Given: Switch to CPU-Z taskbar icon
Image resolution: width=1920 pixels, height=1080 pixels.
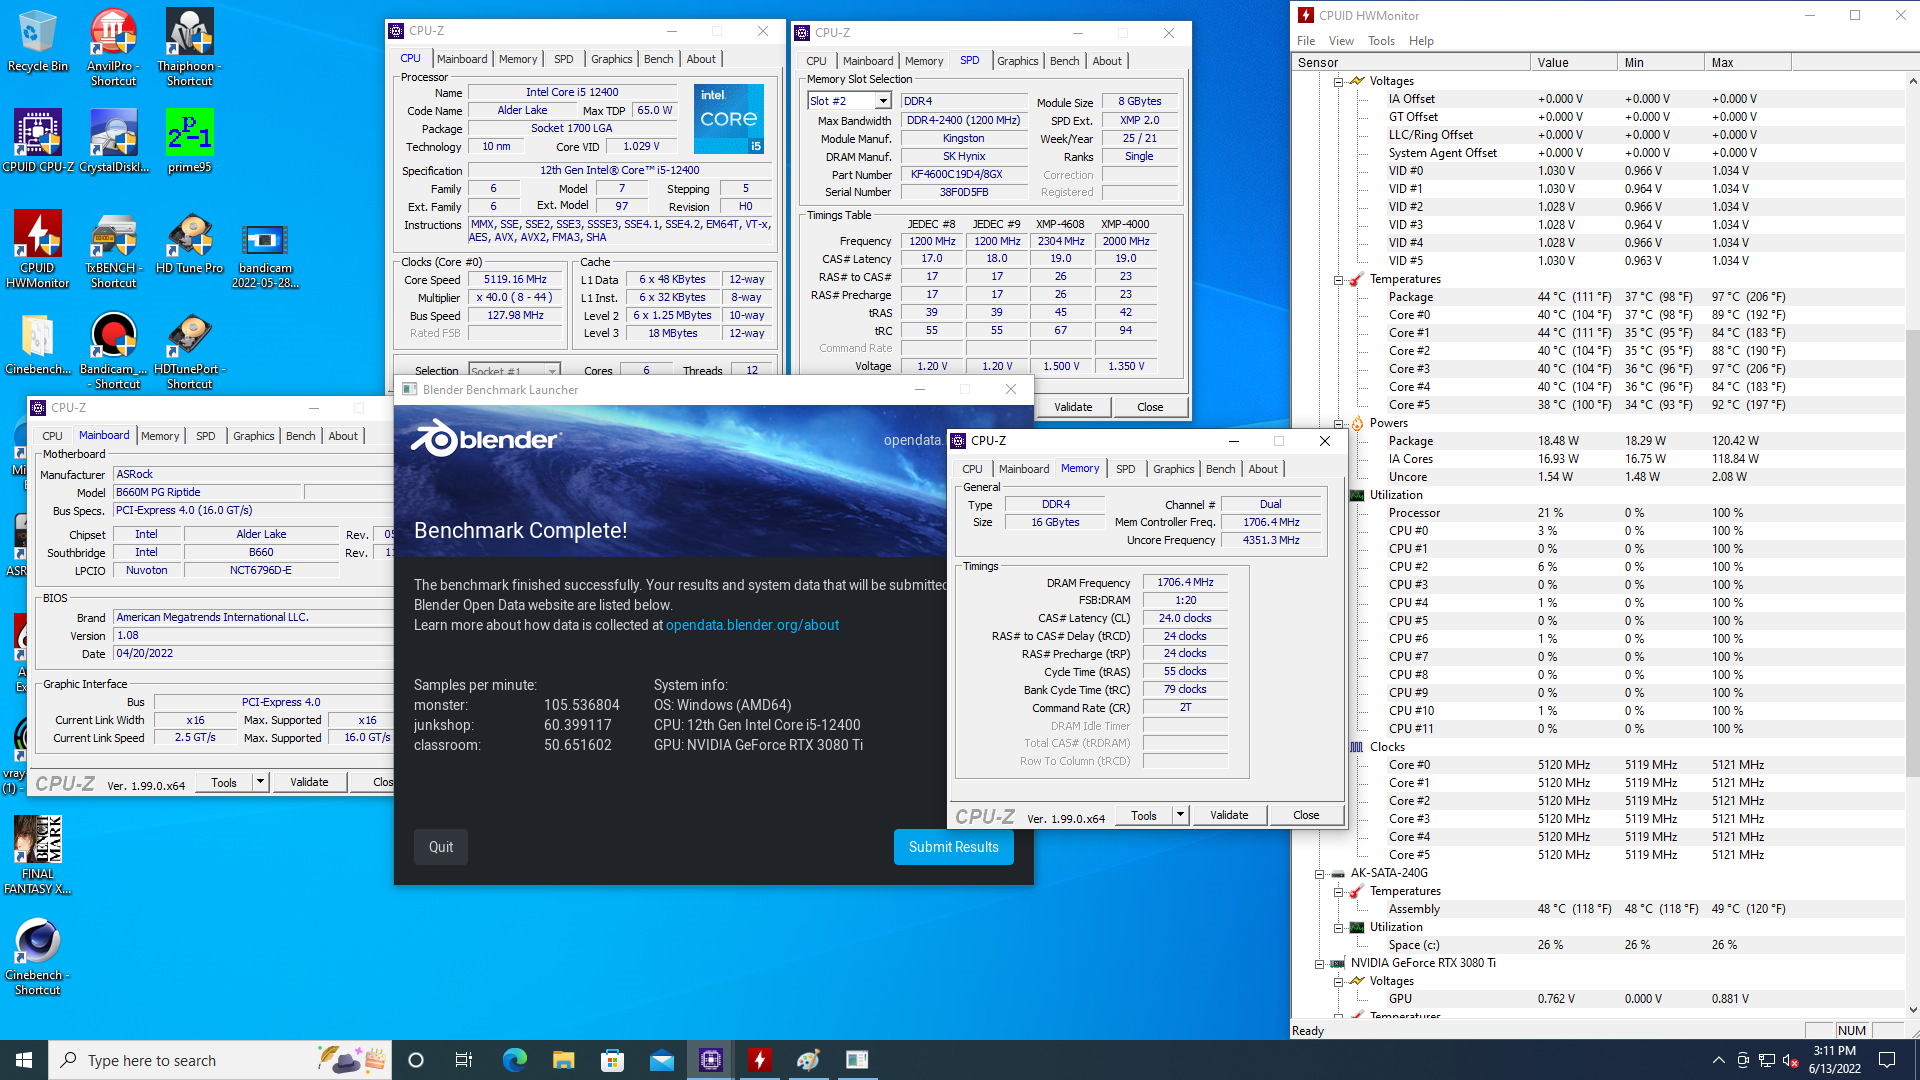Looking at the screenshot, I should pyautogui.click(x=711, y=1060).
